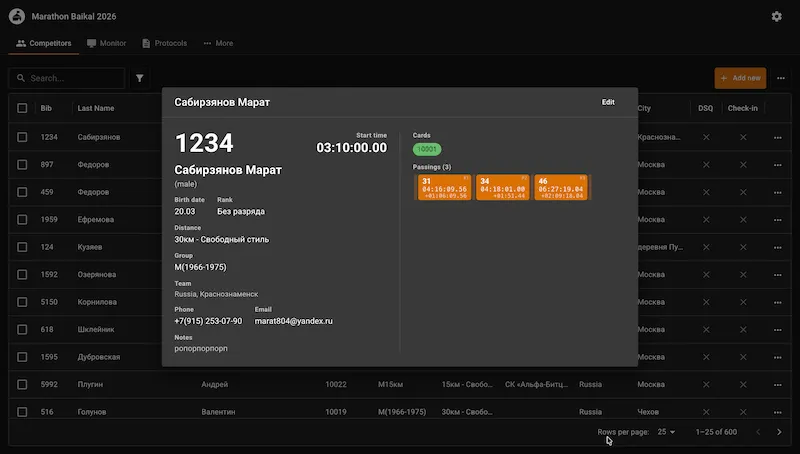Sort by Check-in column header
This screenshot has height=454, width=800.
click(x=743, y=108)
